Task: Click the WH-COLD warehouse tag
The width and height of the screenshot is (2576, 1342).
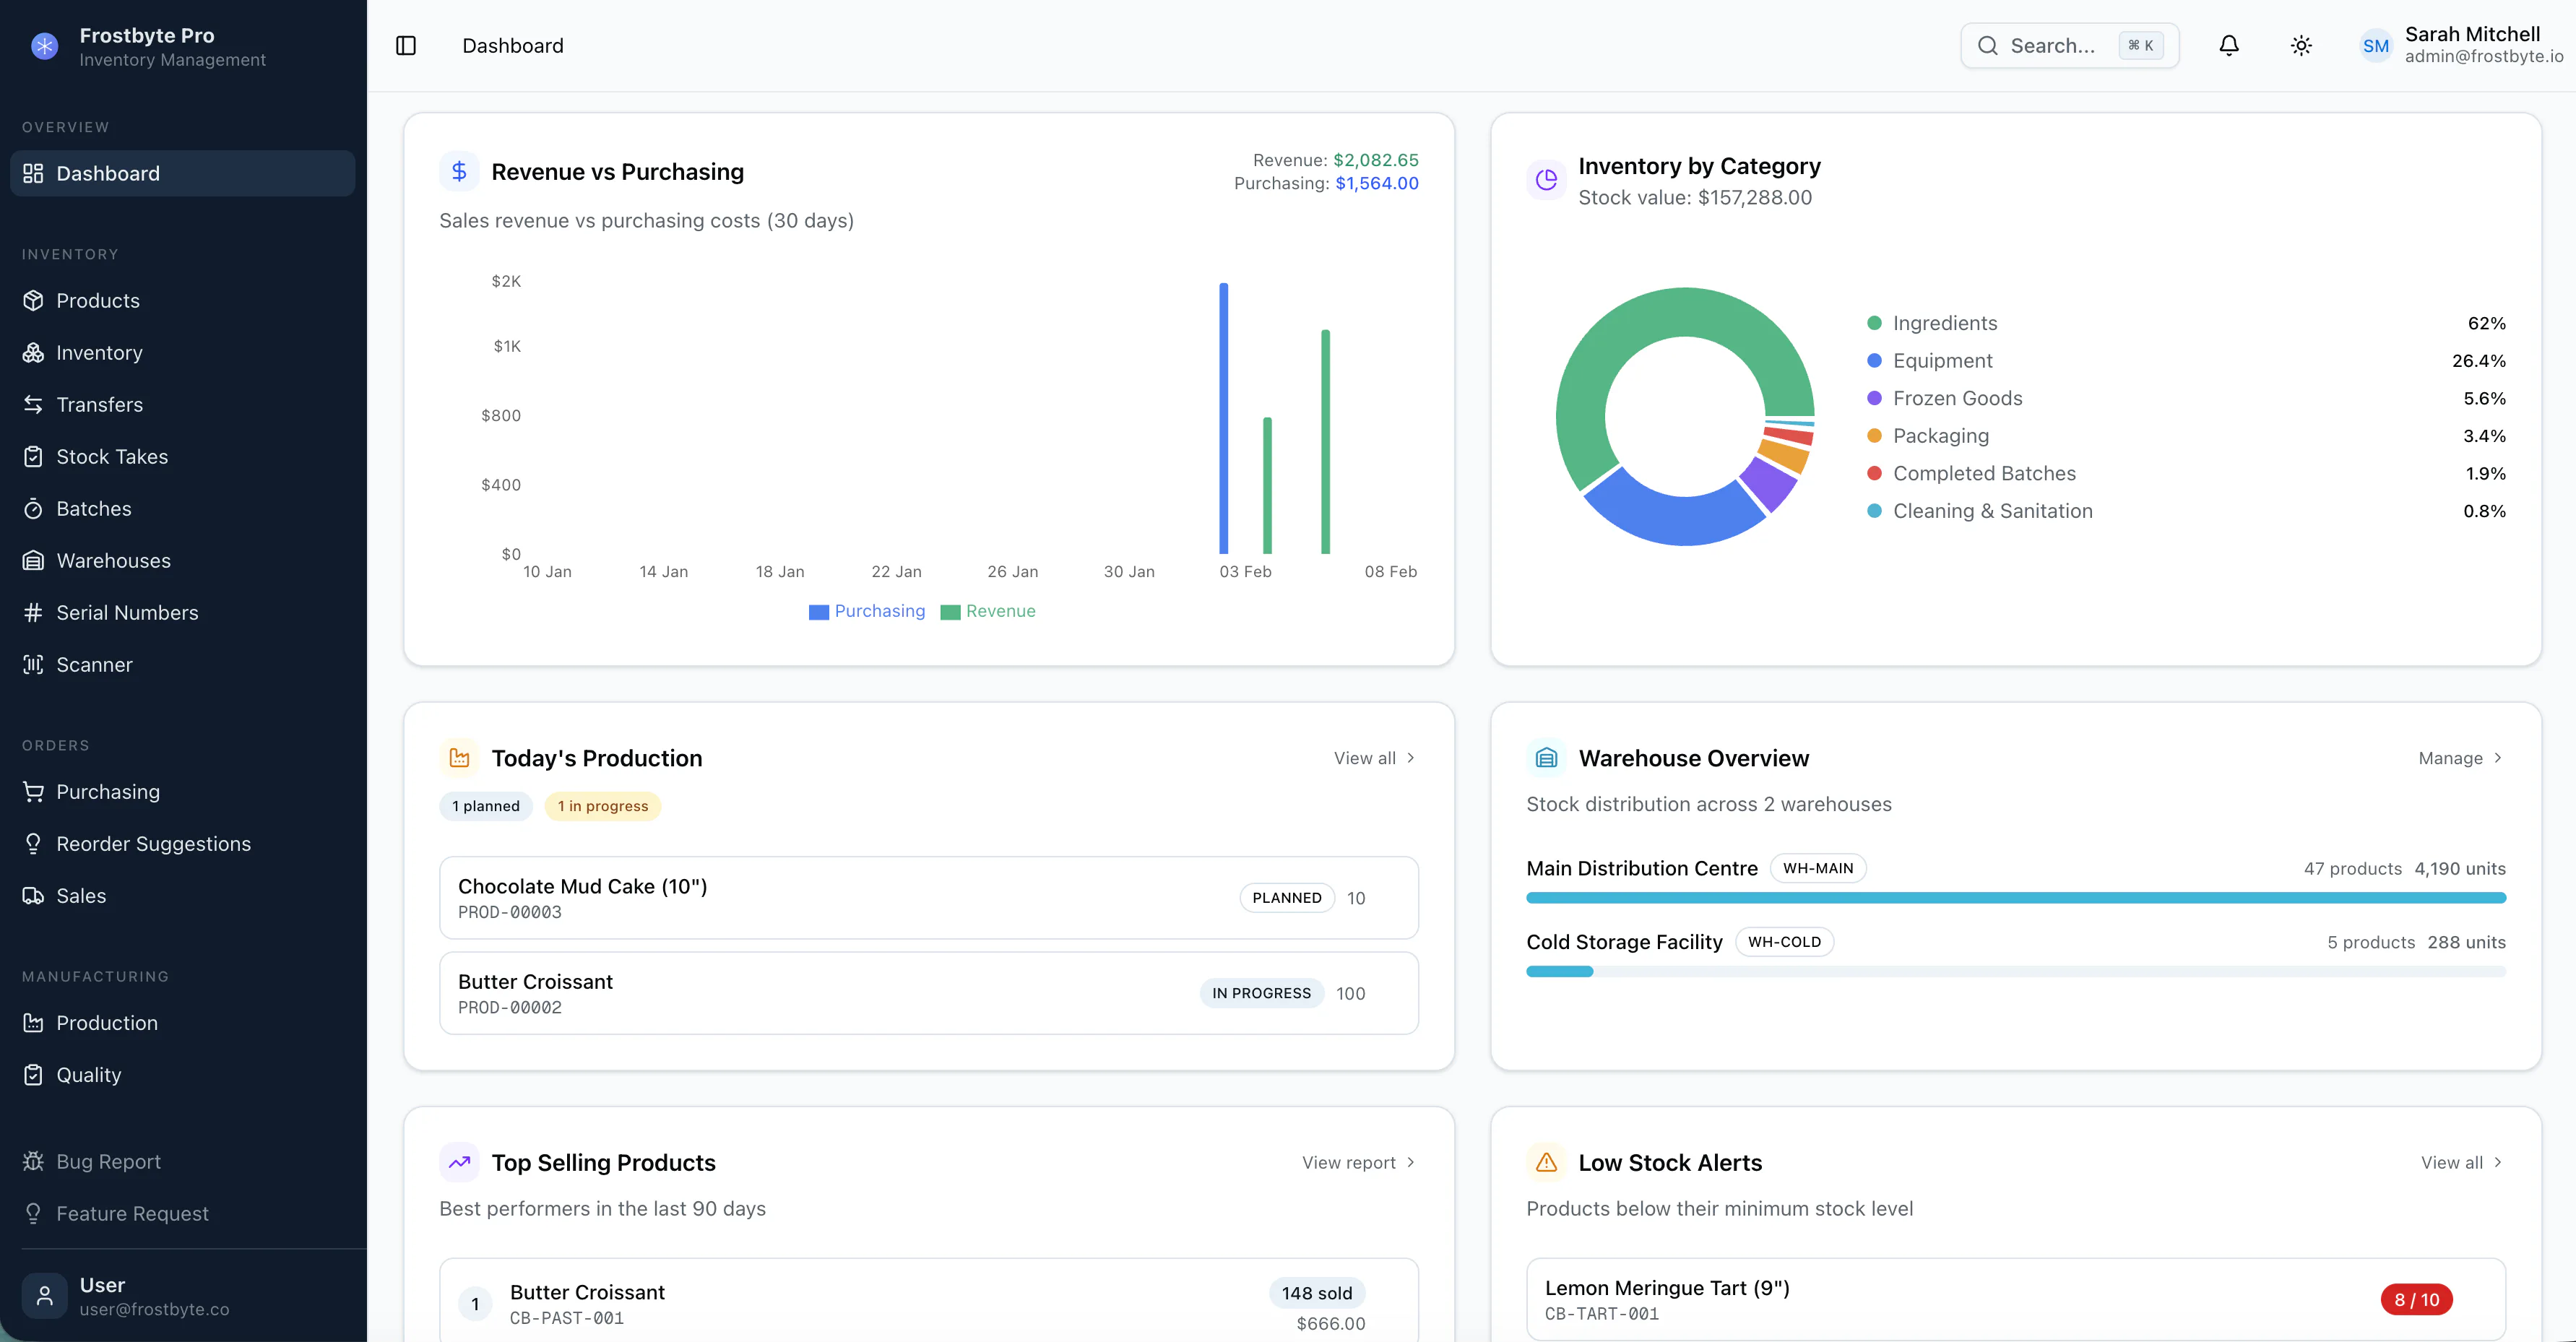Action: pyautogui.click(x=1785, y=942)
